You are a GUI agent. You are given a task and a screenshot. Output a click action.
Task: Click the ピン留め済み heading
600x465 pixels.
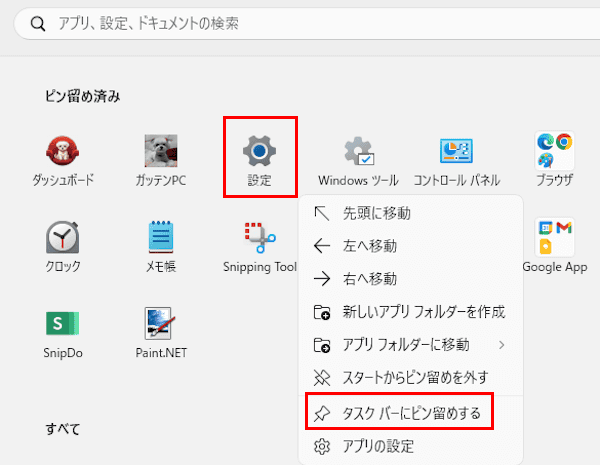click(x=83, y=96)
